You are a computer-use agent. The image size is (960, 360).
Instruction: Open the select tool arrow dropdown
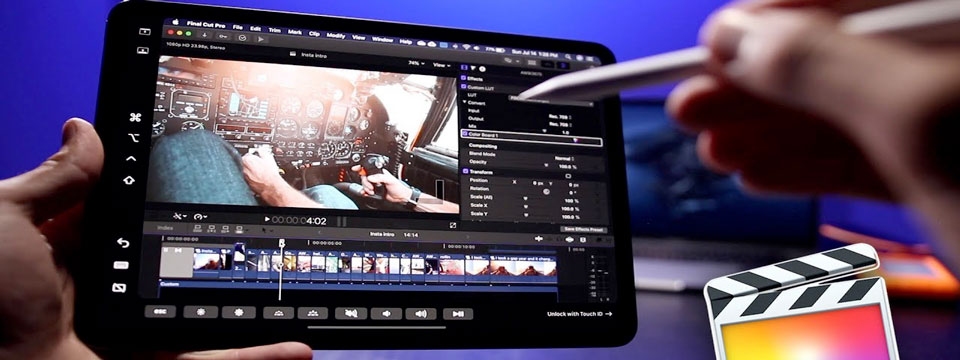pyautogui.click(x=267, y=231)
